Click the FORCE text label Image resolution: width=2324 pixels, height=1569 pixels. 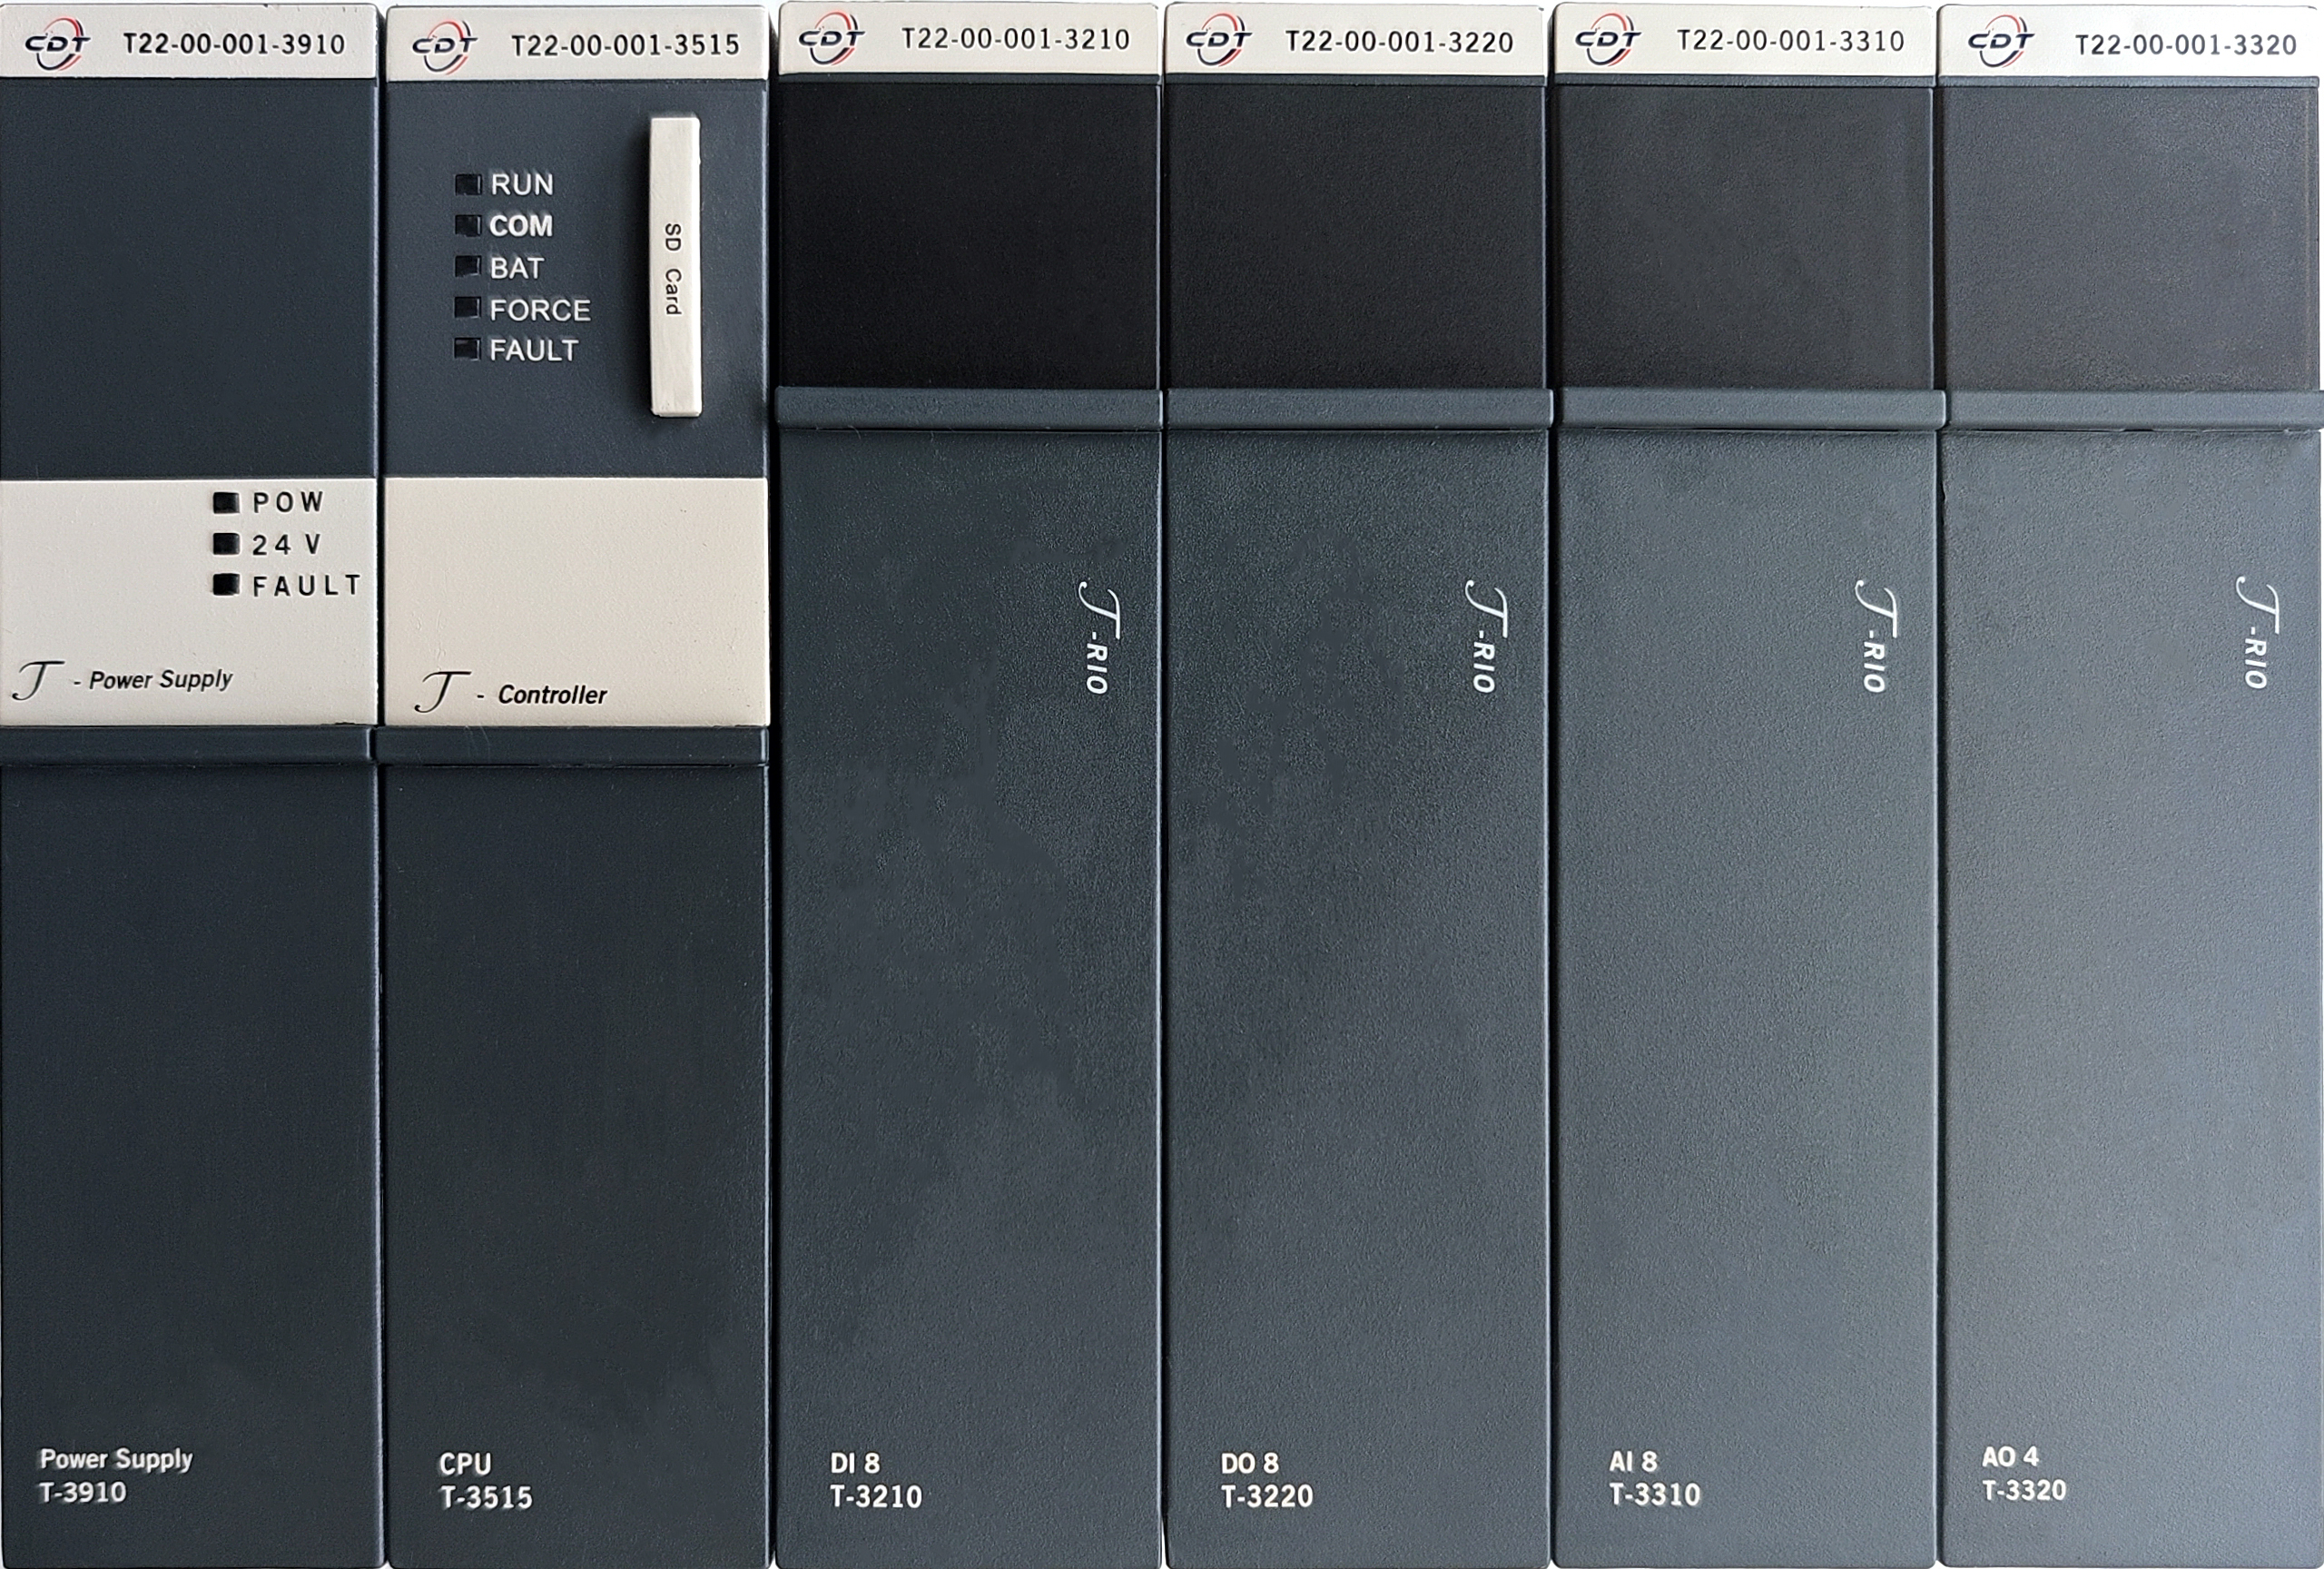(540, 310)
